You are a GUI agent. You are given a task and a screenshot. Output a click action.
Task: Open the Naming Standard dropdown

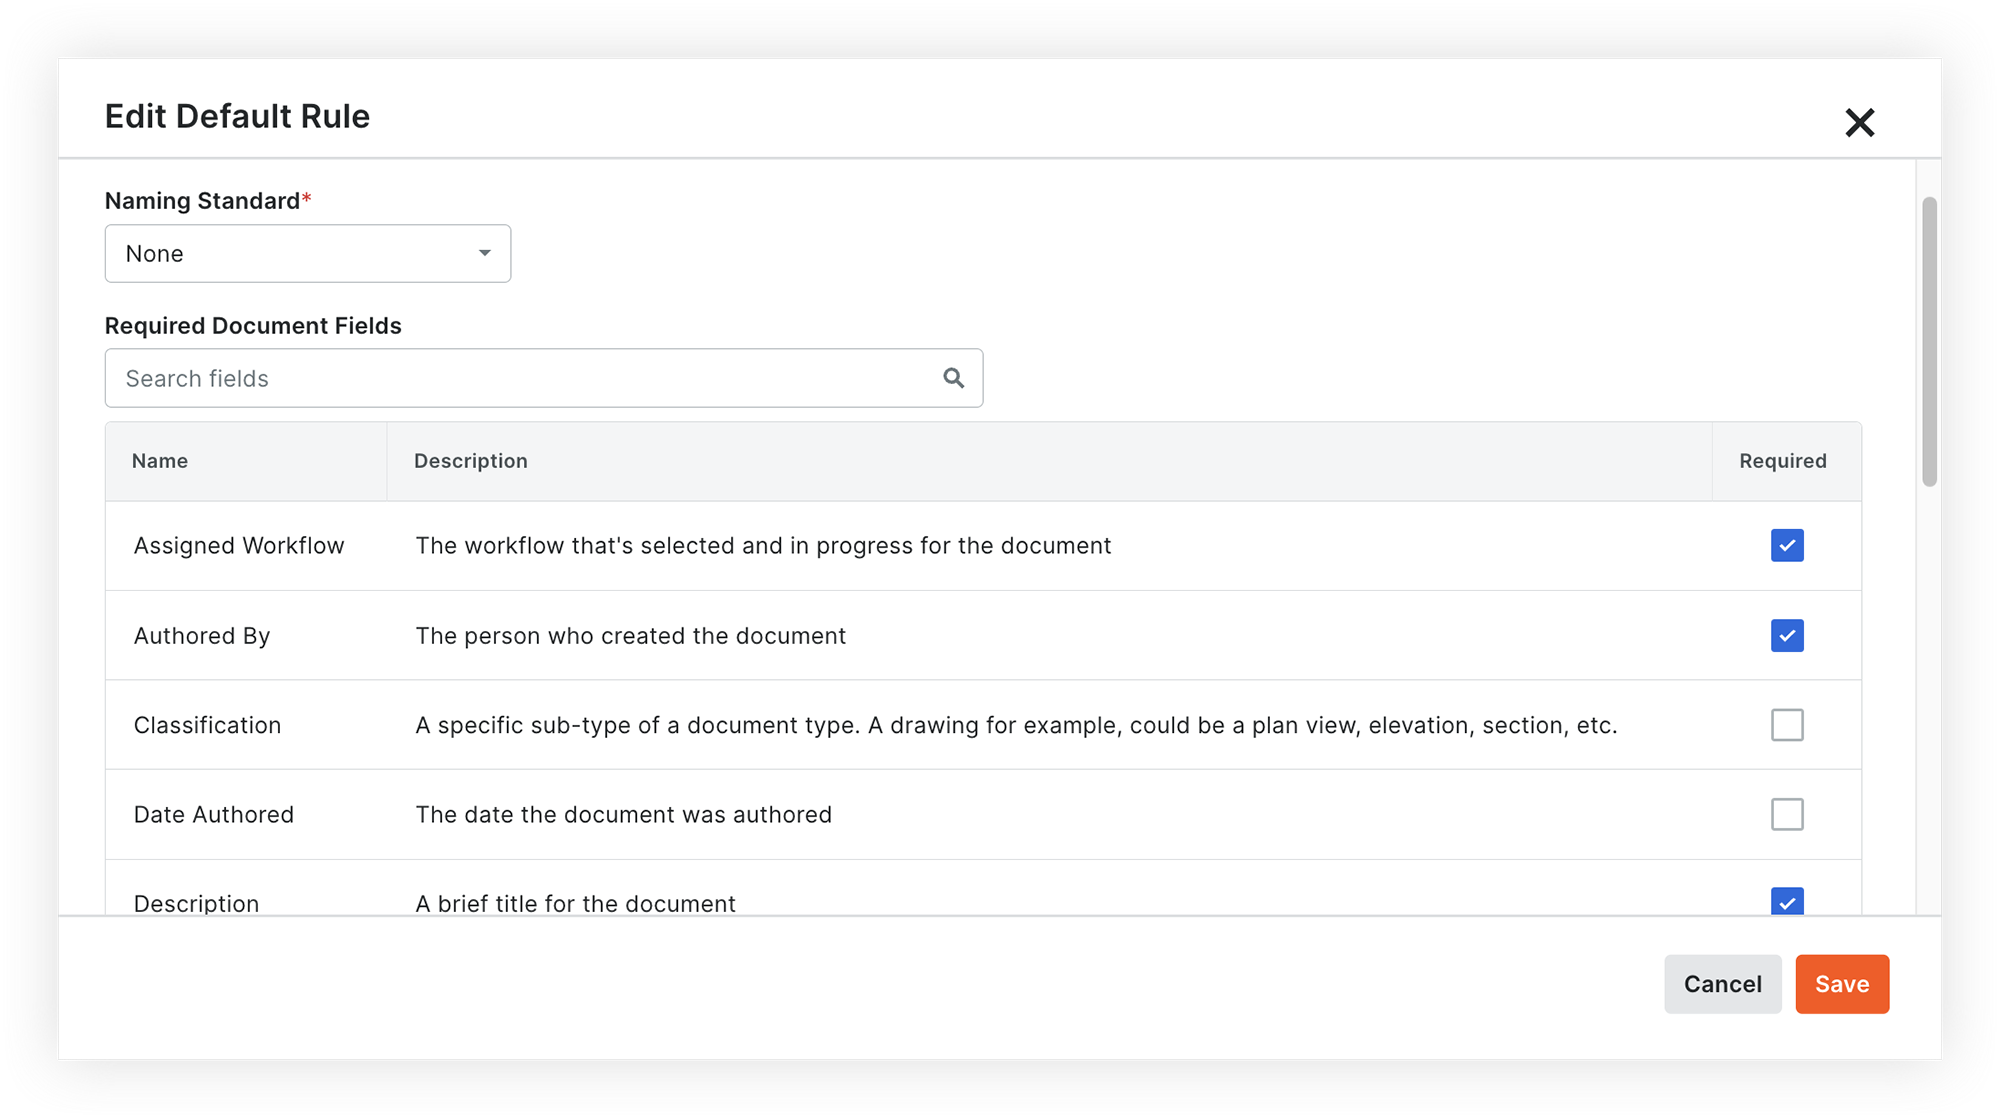(x=307, y=254)
